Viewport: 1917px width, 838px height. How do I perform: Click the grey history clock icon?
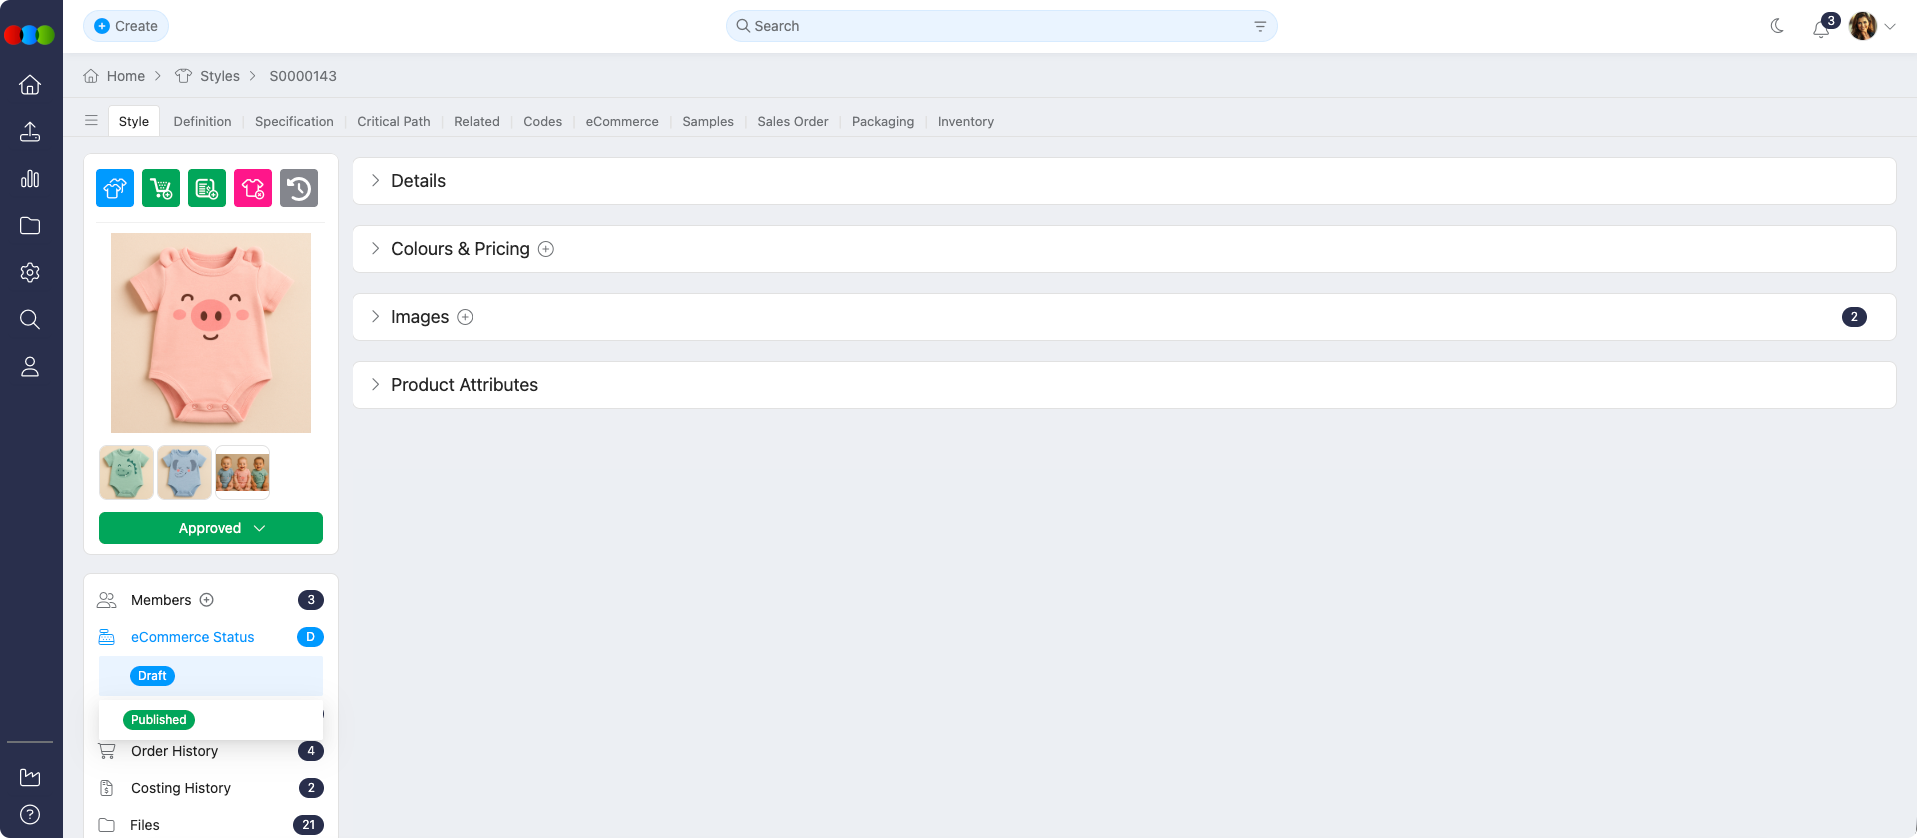click(299, 188)
